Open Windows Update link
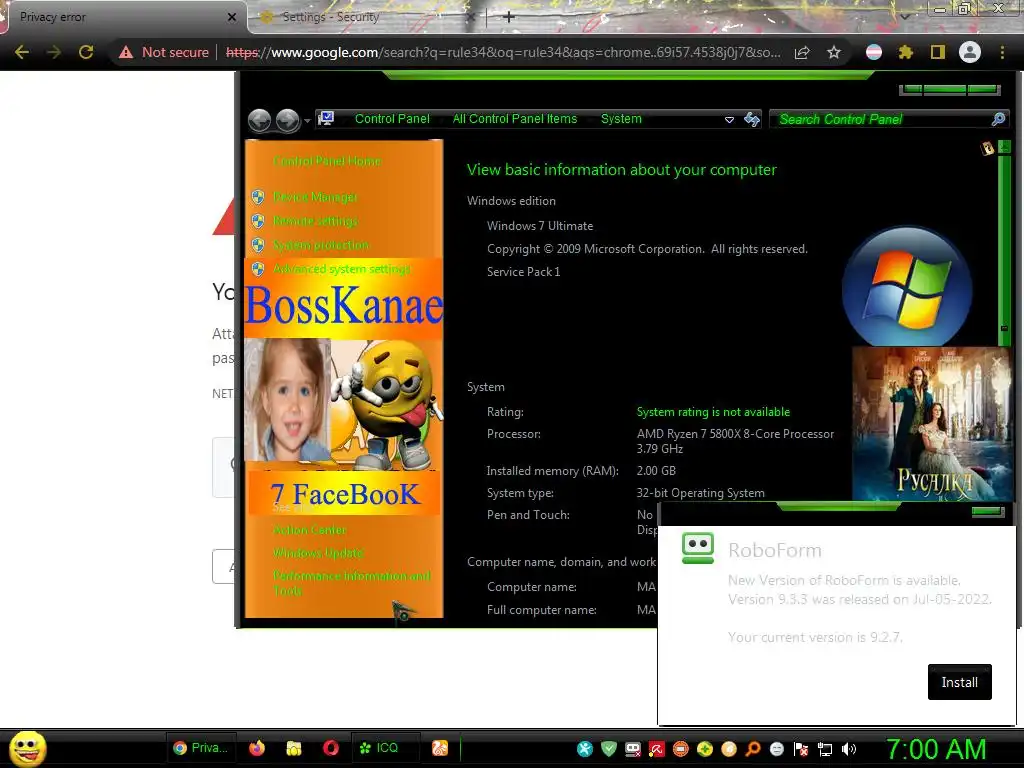This screenshot has width=1024, height=768. [x=318, y=552]
